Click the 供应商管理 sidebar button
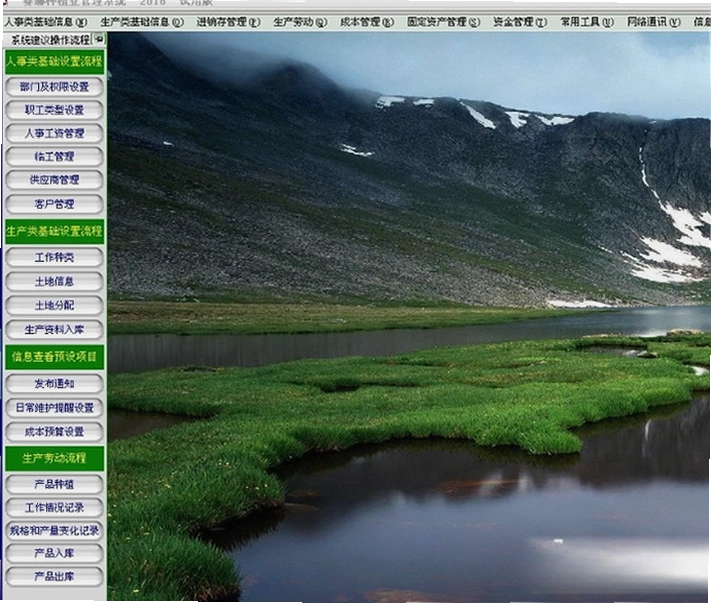The image size is (711, 603). click(54, 180)
